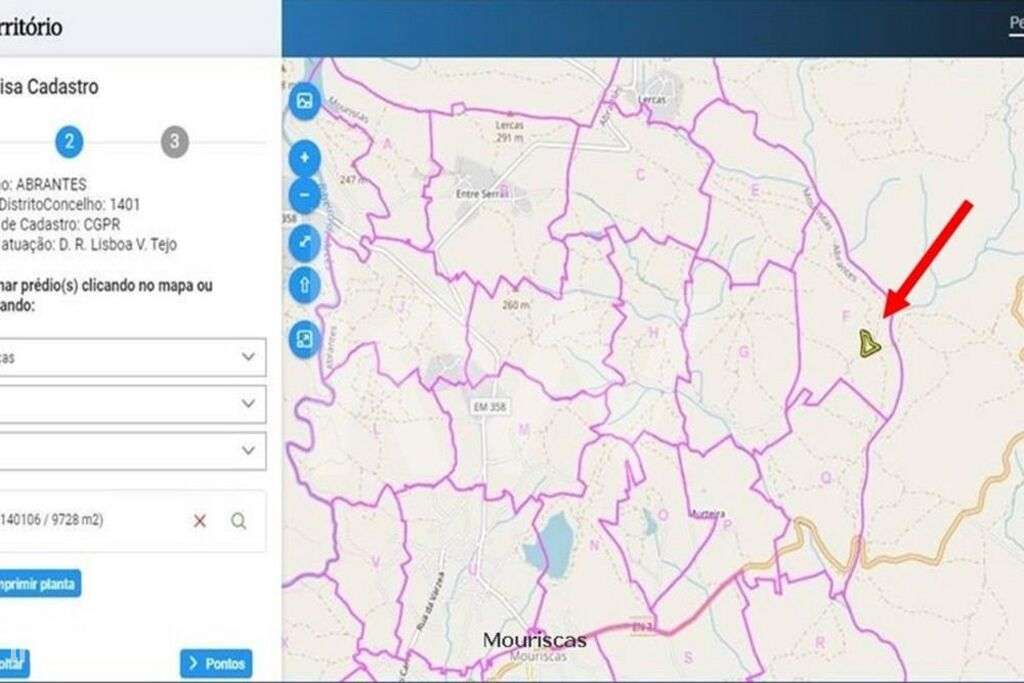
Task: Click the expand arrows map button
Action: (304, 242)
